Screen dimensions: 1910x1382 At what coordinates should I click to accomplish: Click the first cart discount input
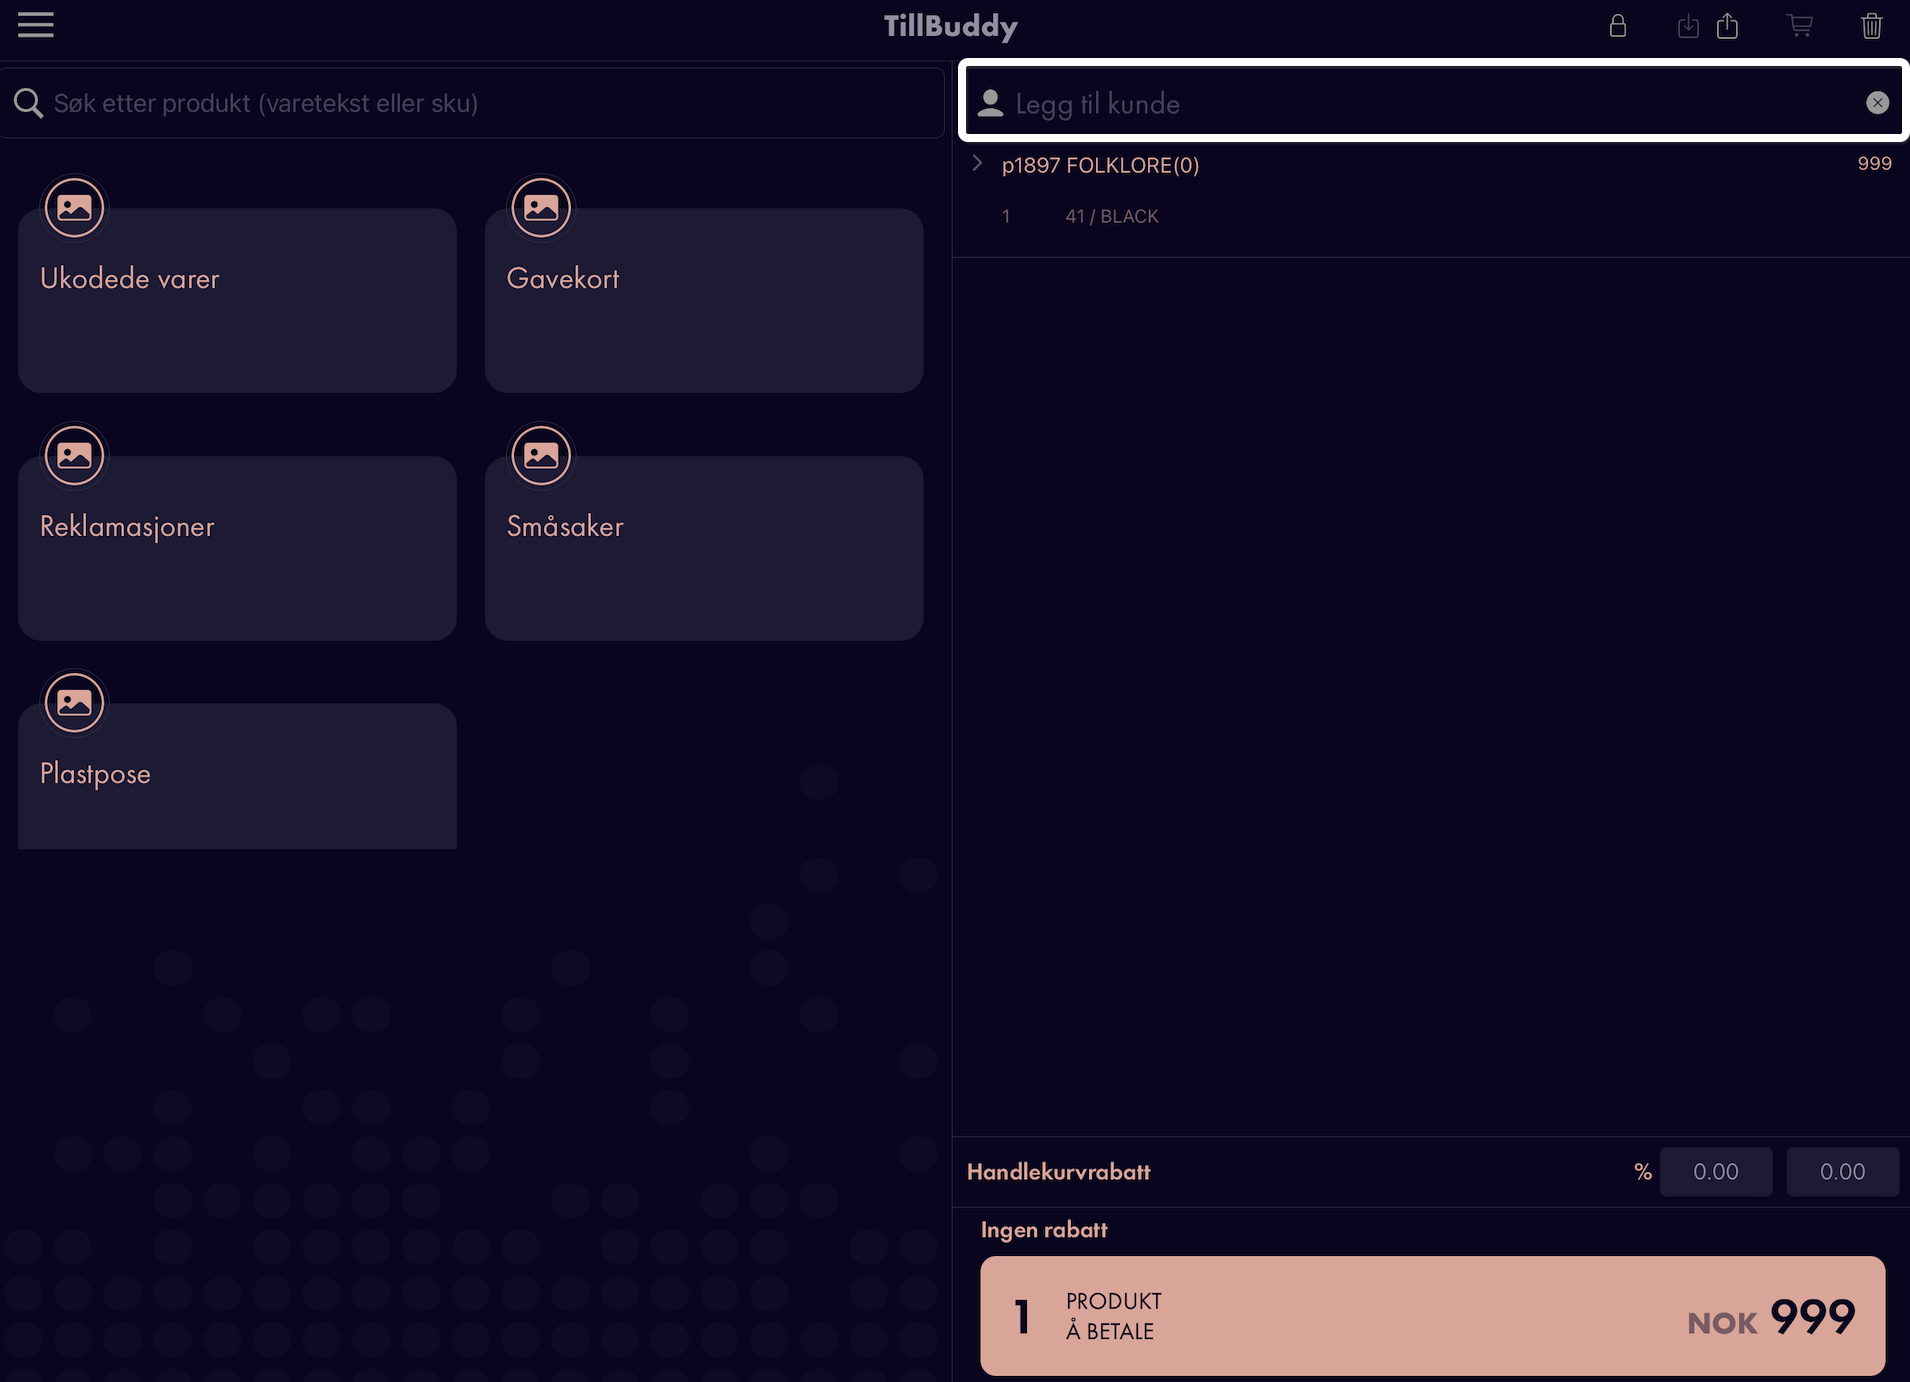tap(1716, 1172)
